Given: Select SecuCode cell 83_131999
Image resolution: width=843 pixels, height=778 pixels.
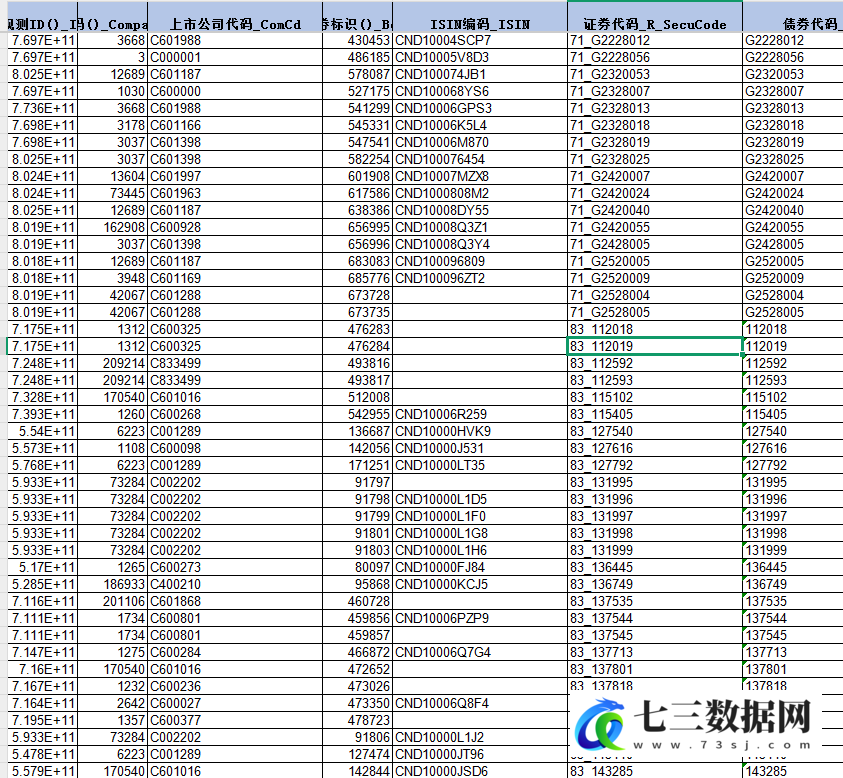Looking at the screenshot, I should pos(655,551).
